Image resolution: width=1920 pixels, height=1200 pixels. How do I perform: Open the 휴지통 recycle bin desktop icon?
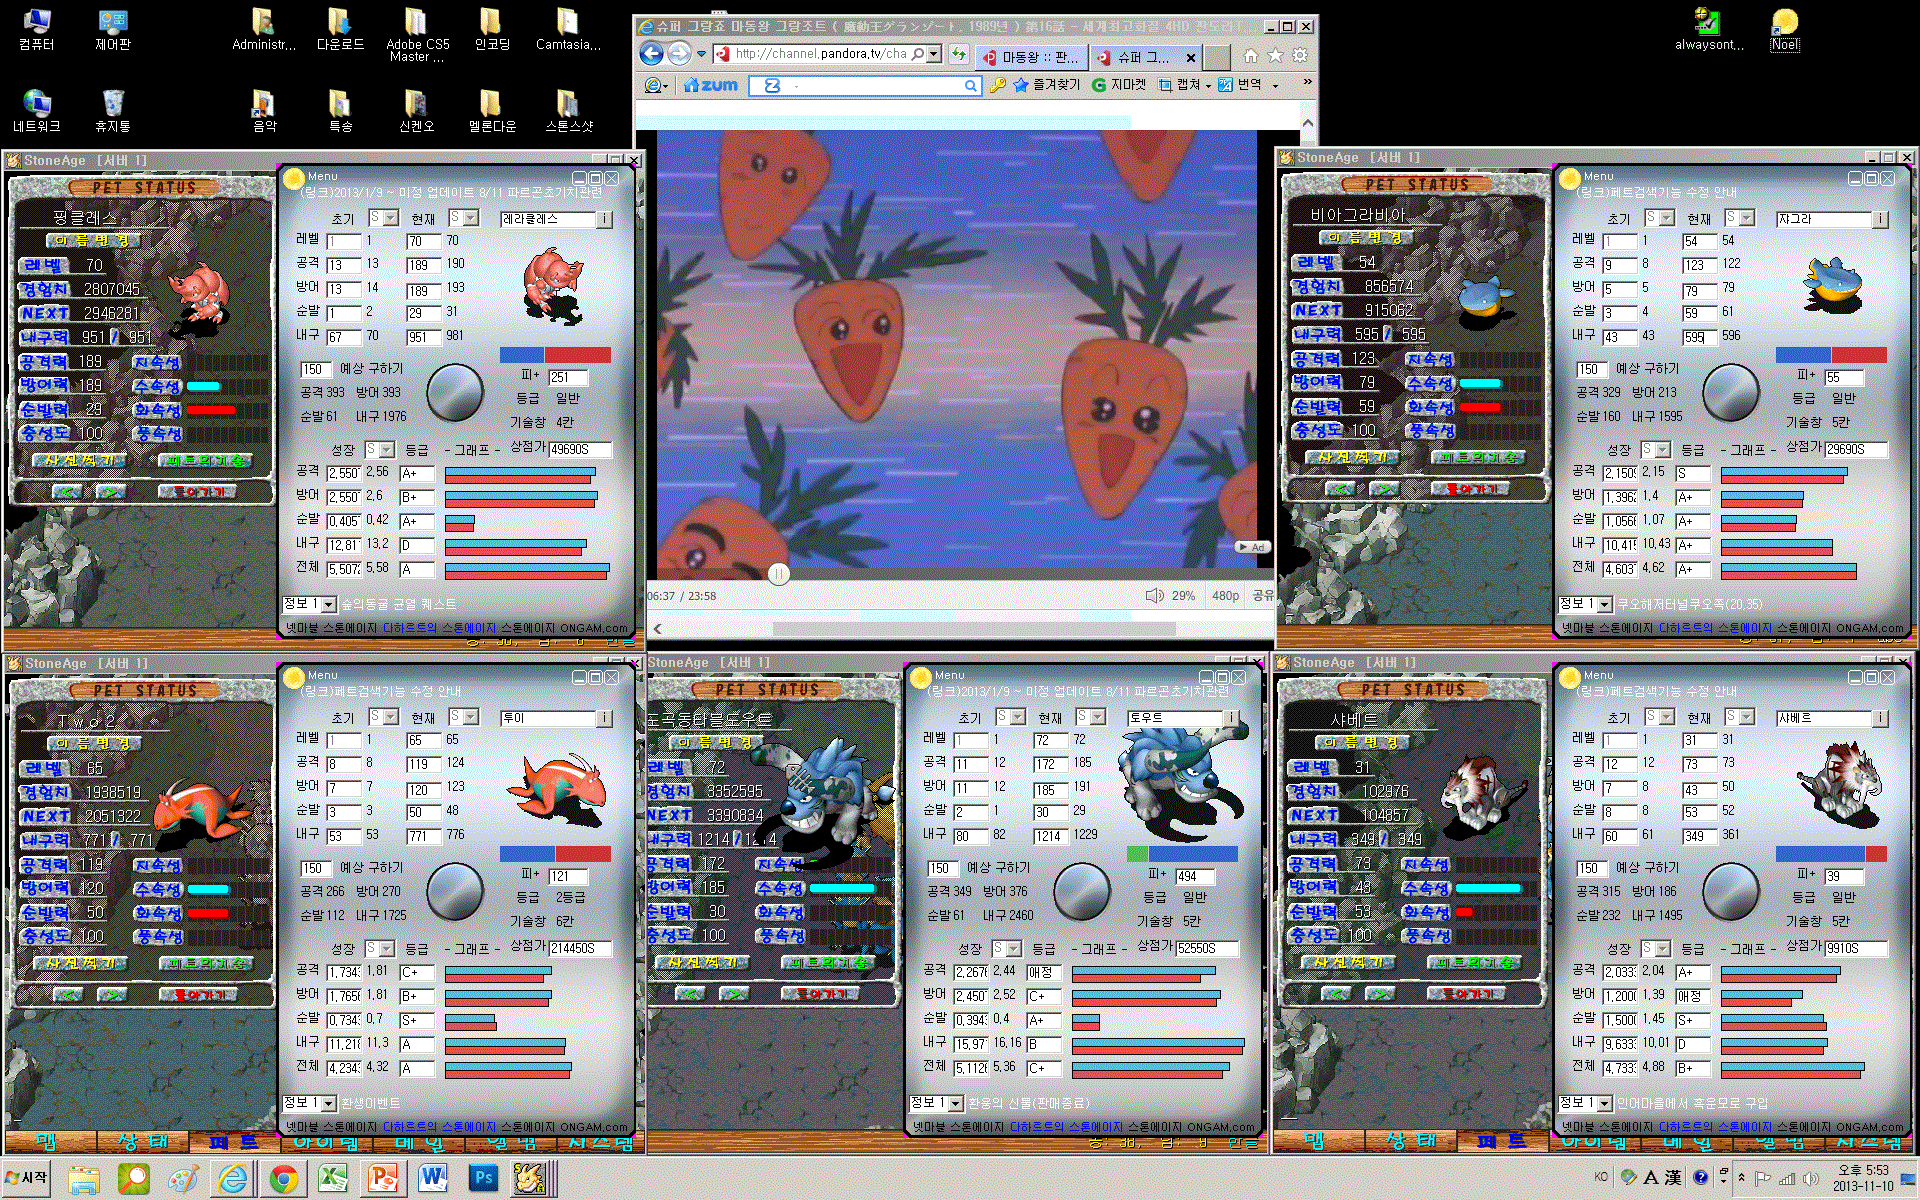113,111
